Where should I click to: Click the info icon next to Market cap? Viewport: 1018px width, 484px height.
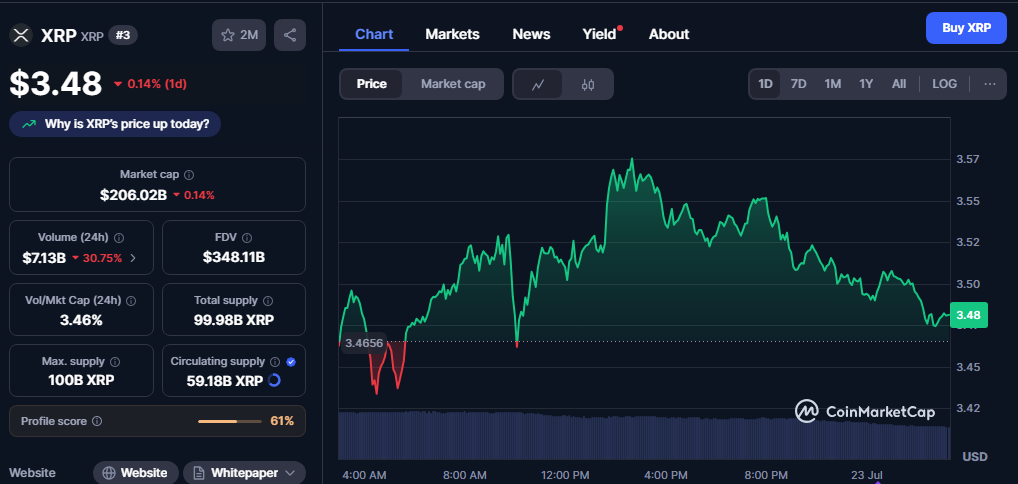189,175
